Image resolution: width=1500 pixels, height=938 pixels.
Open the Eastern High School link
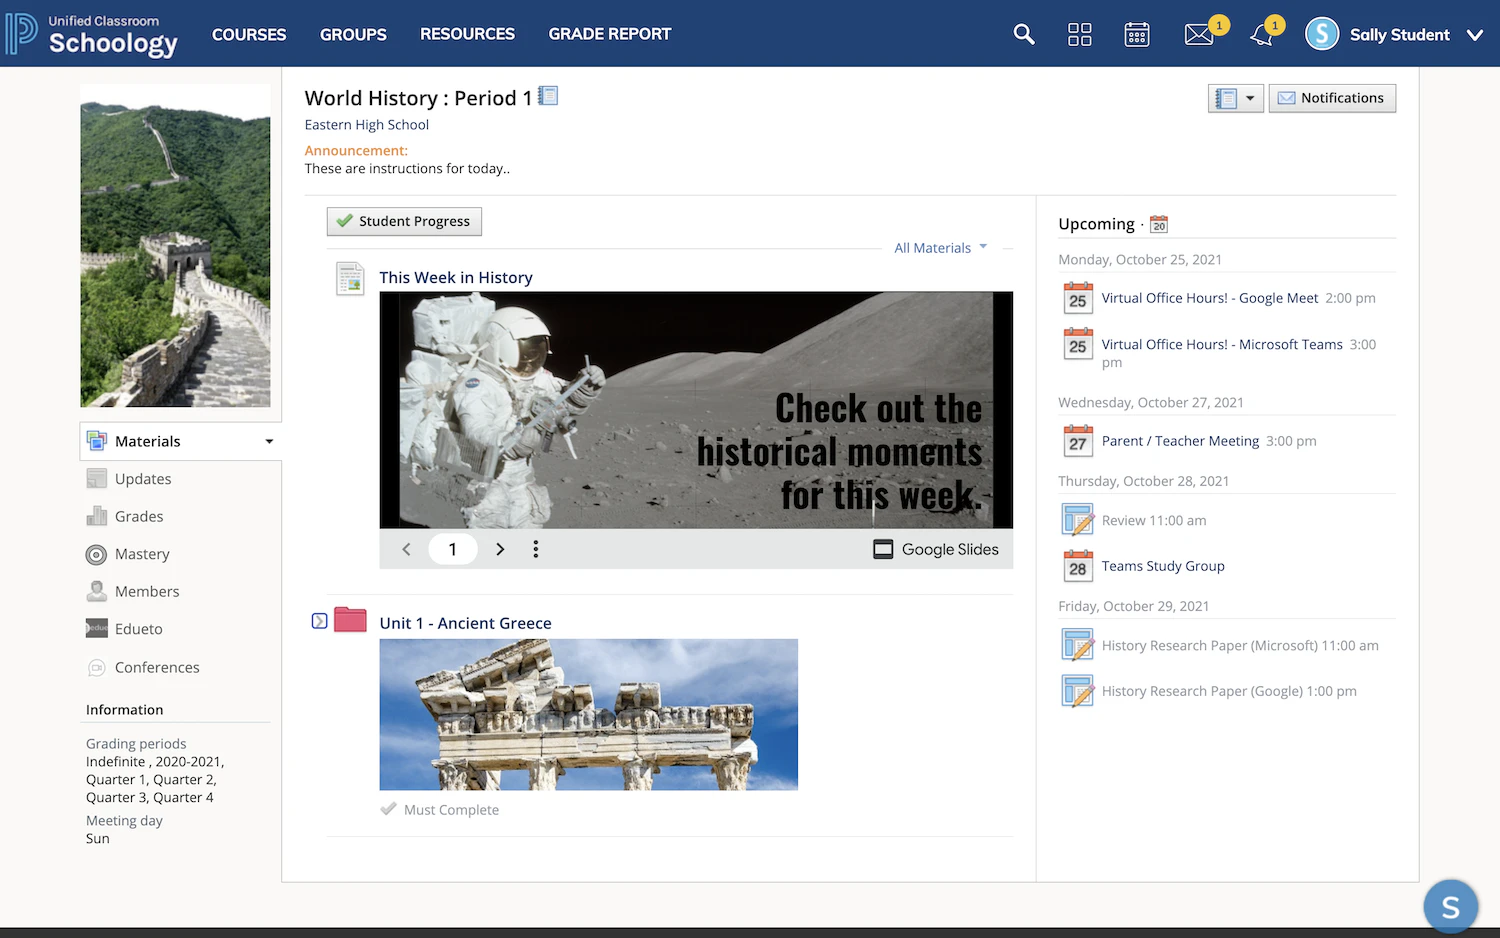(x=366, y=124)
